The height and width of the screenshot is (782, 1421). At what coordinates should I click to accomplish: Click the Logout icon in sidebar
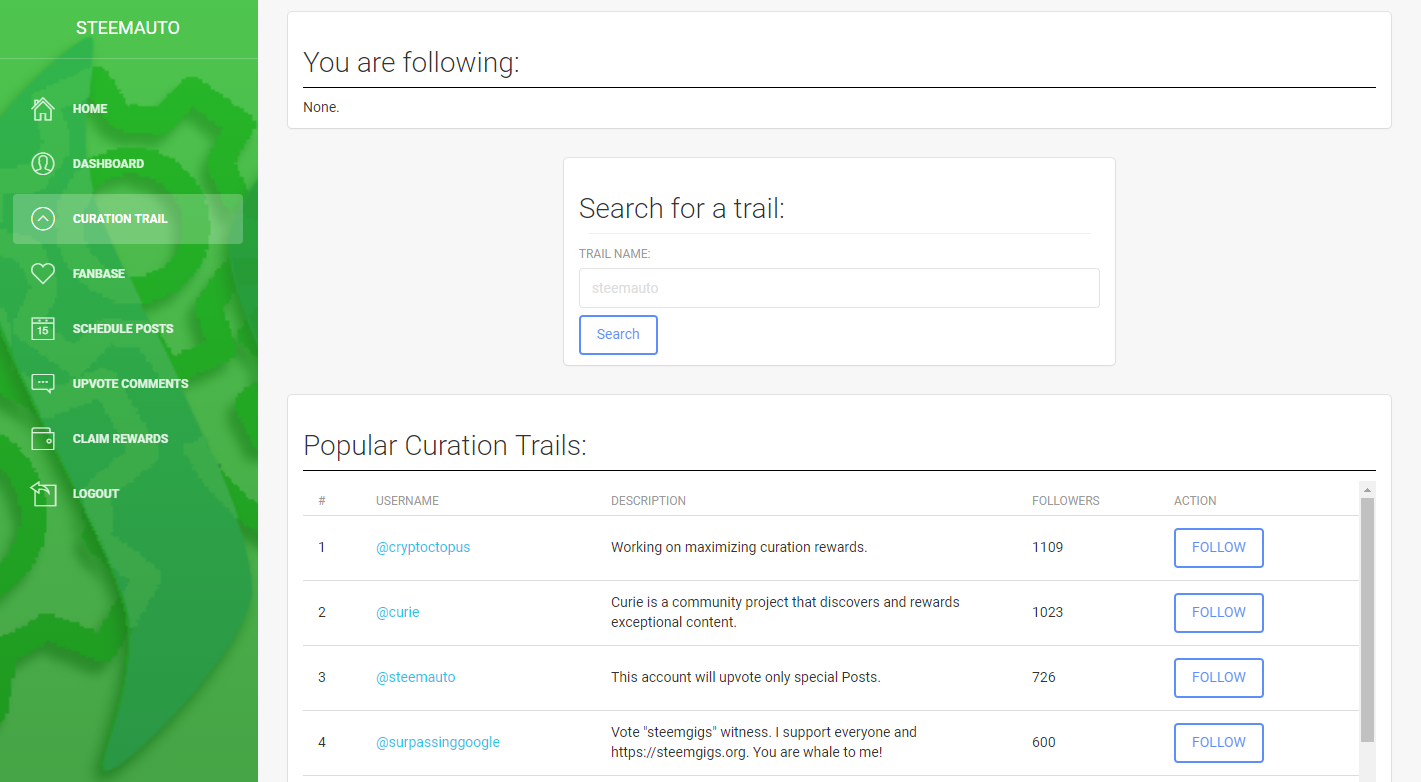pyautogui.click(x=43, y=494)
